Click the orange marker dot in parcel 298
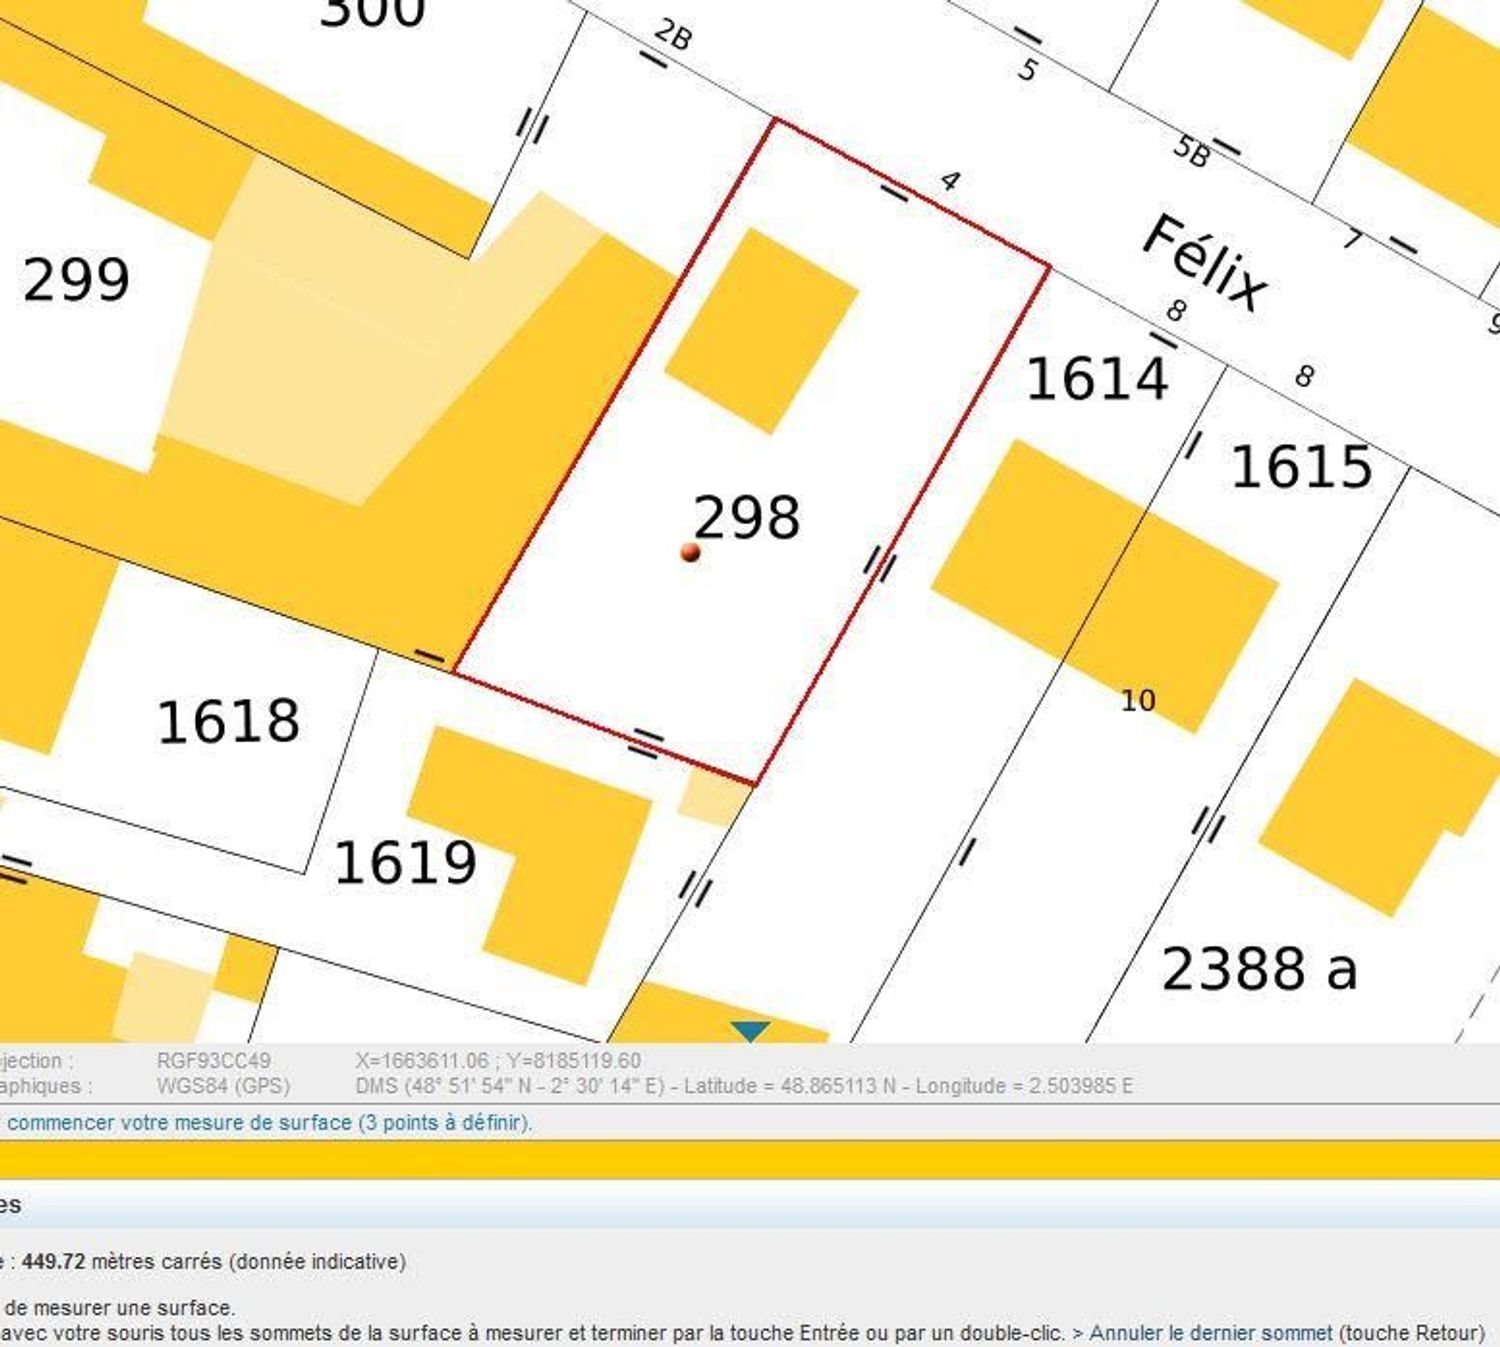 (x=690, y=552)
